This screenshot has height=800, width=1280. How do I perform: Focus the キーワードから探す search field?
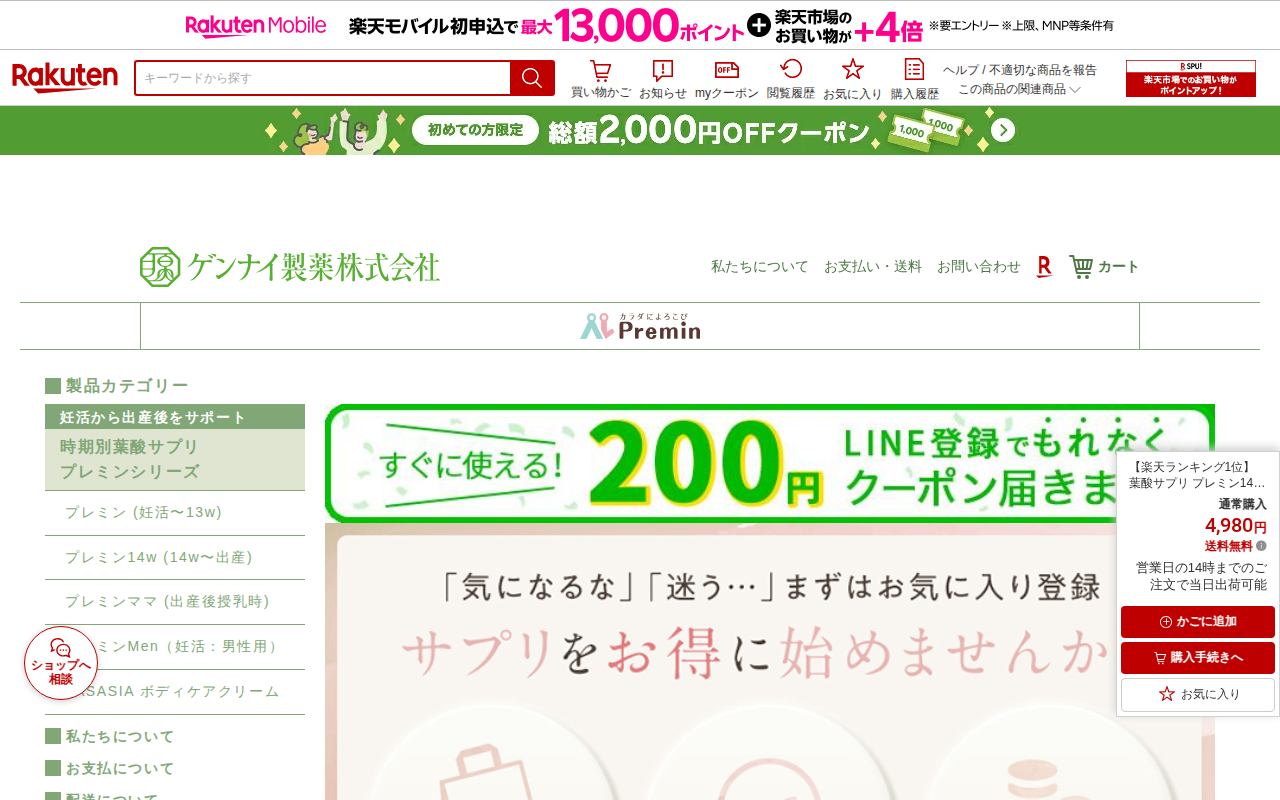[x=323, y=78]
